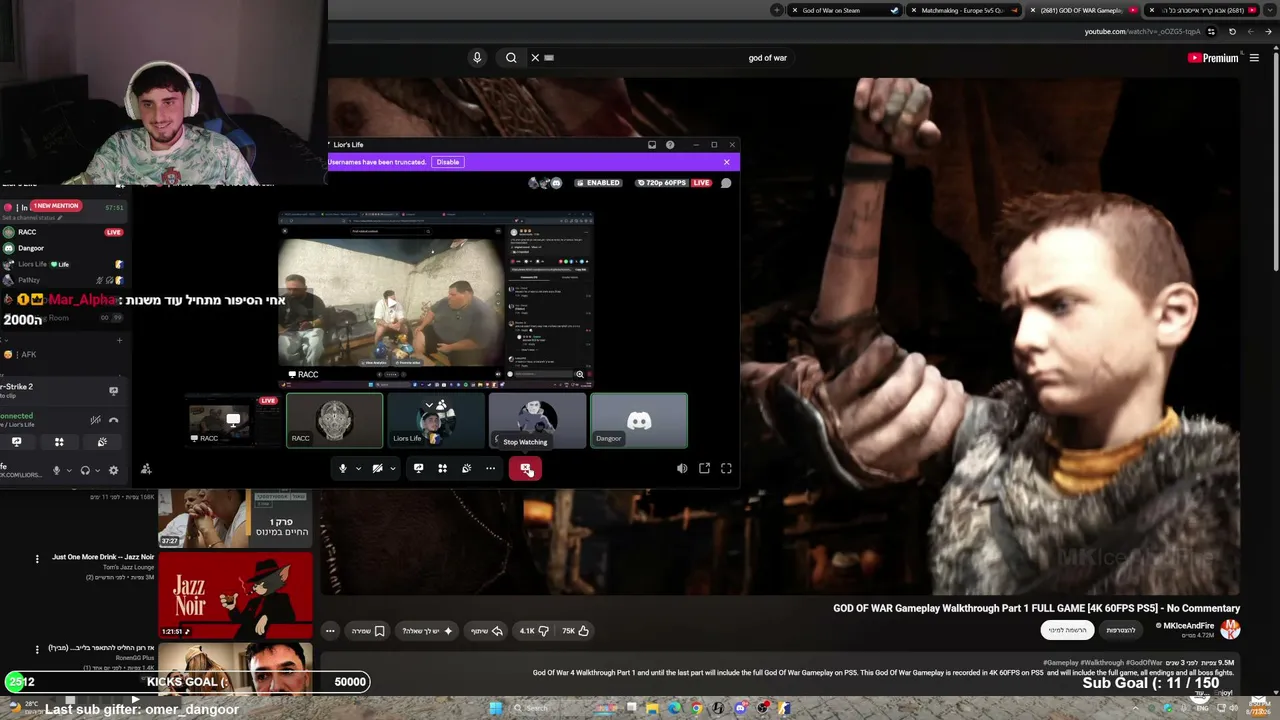Open the soundboard from call controls

point(466,468)
